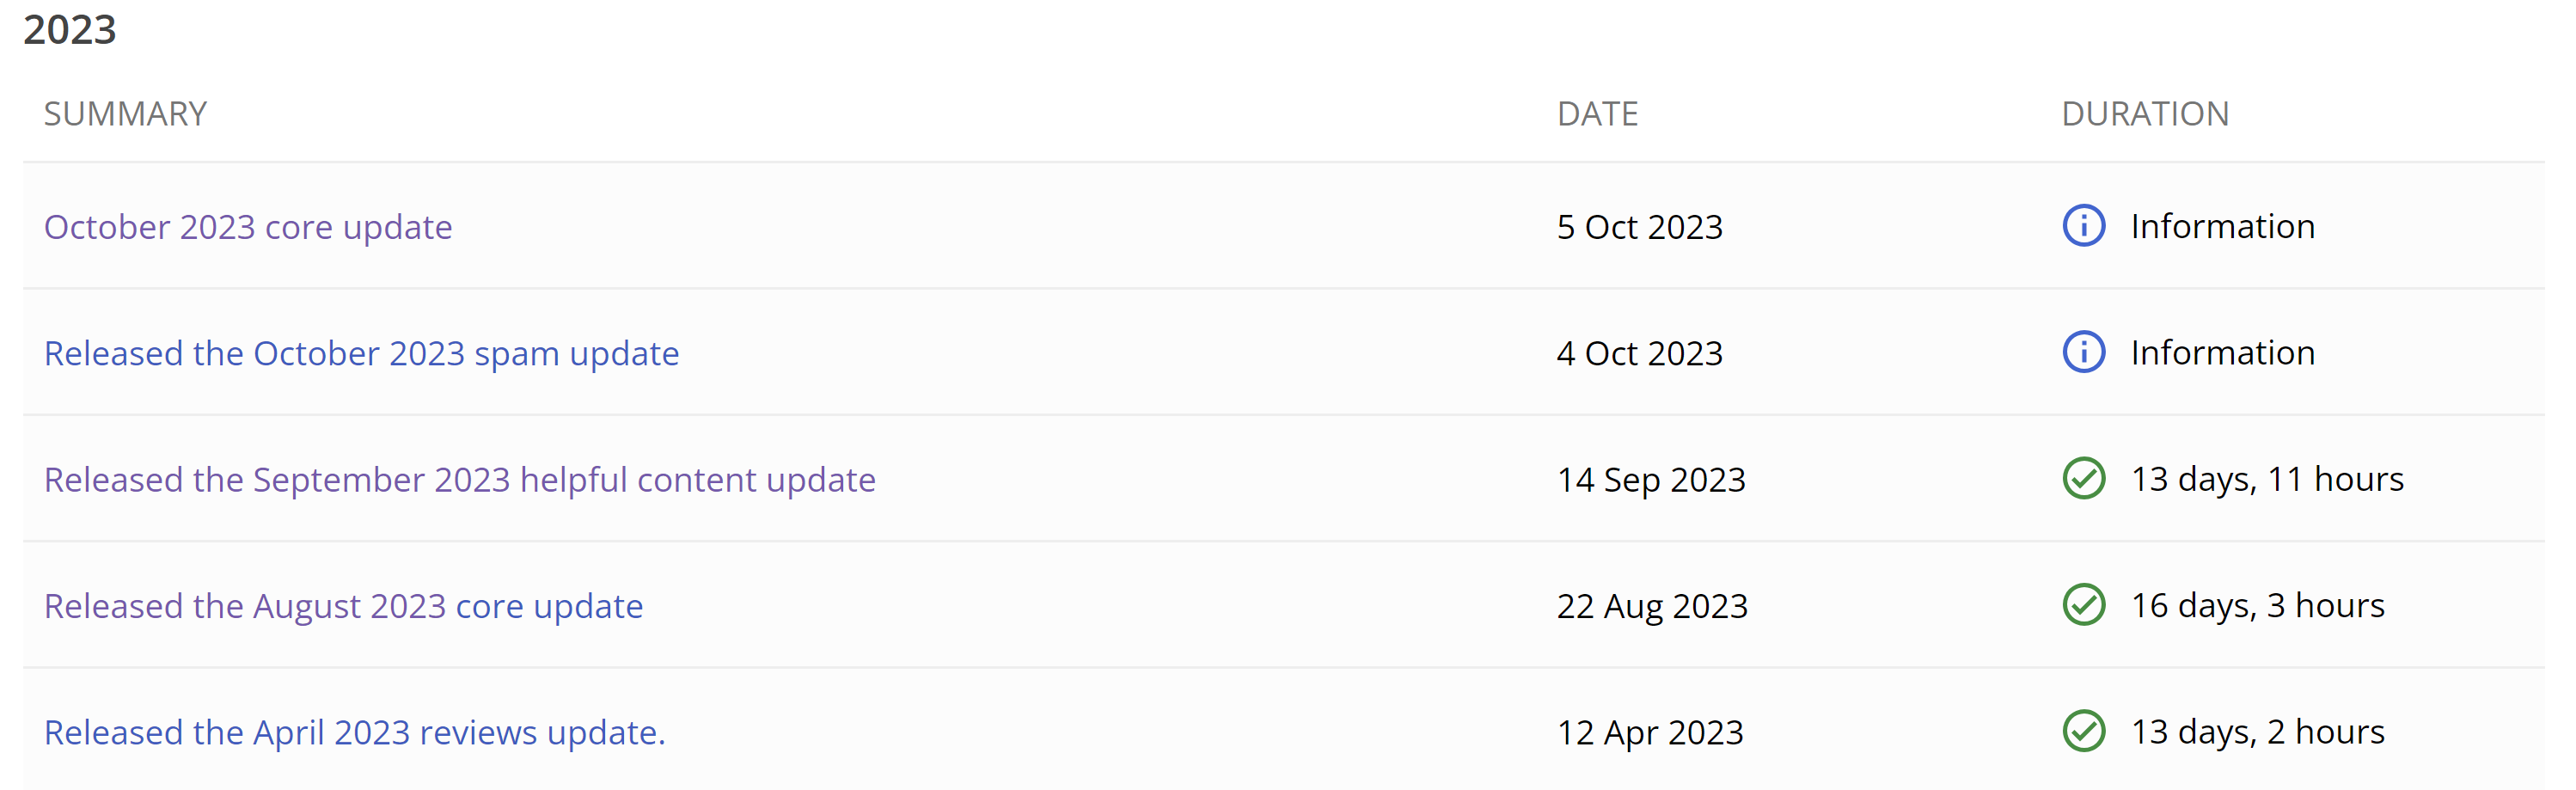The width and height of the screenshot is (2576, 790).
Task: Click the Information icon for the October spam update
Action: pyautogui.click(x=2084, y=352)
